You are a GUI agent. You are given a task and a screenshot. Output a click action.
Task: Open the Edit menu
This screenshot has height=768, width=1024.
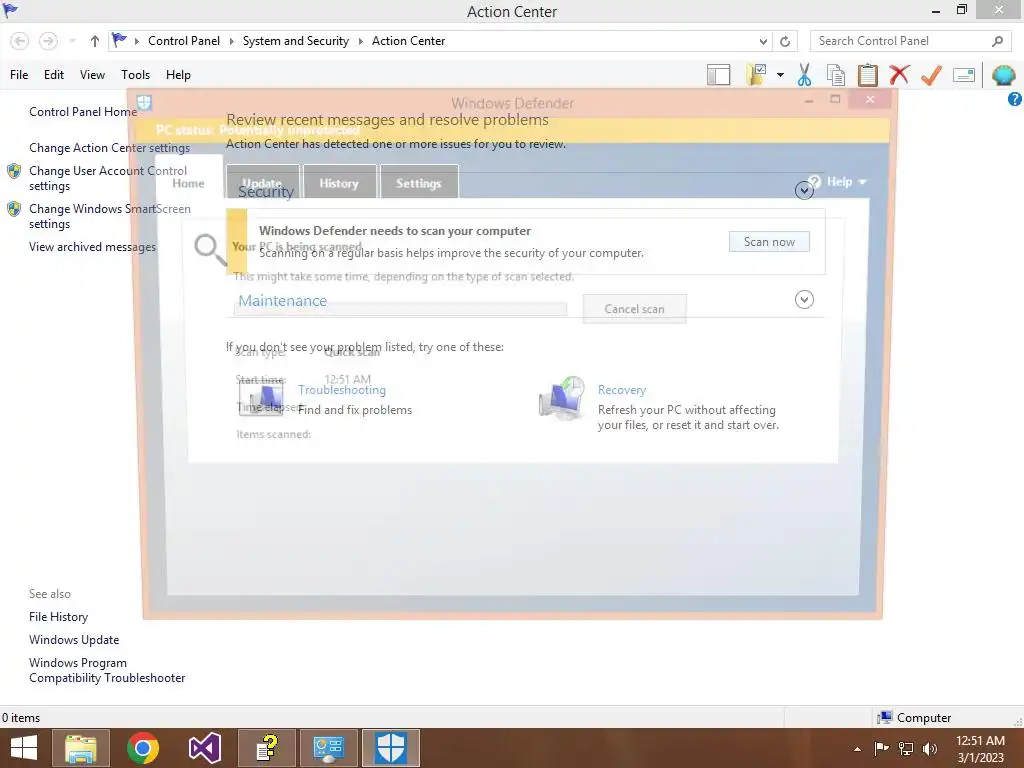(x=54, y=75)
